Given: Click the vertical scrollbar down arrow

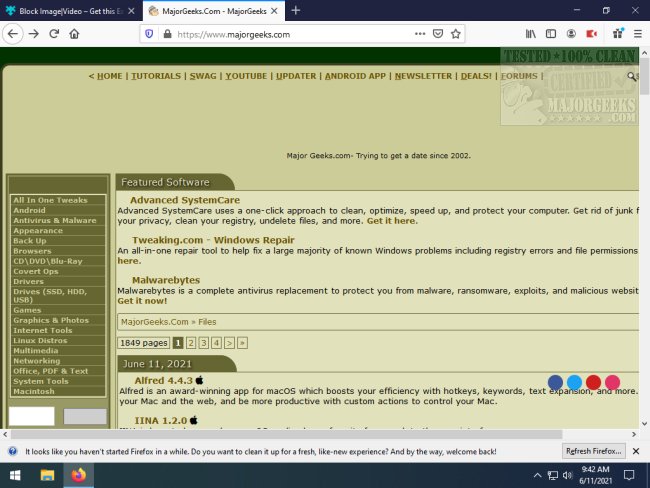Looking at the screenshot, I should tap(644, 424).
